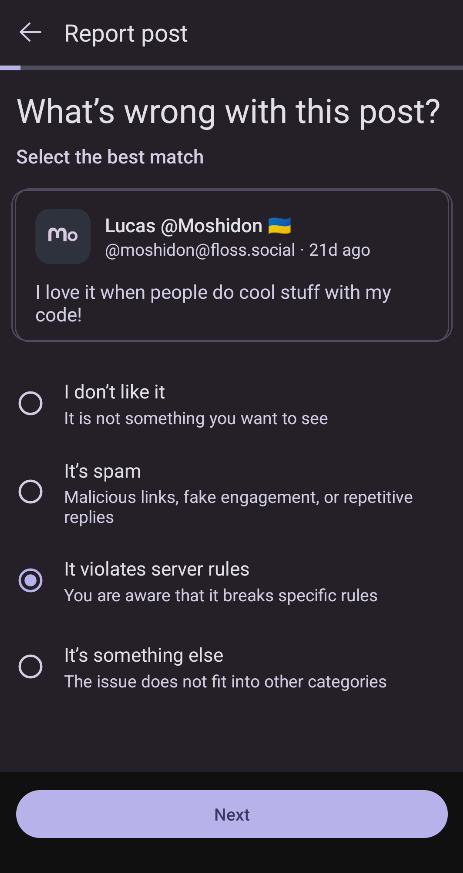Screen dimensions: 463x873
Task: Click 'You are aware that it breaks specific rules'
Action: 221,596
